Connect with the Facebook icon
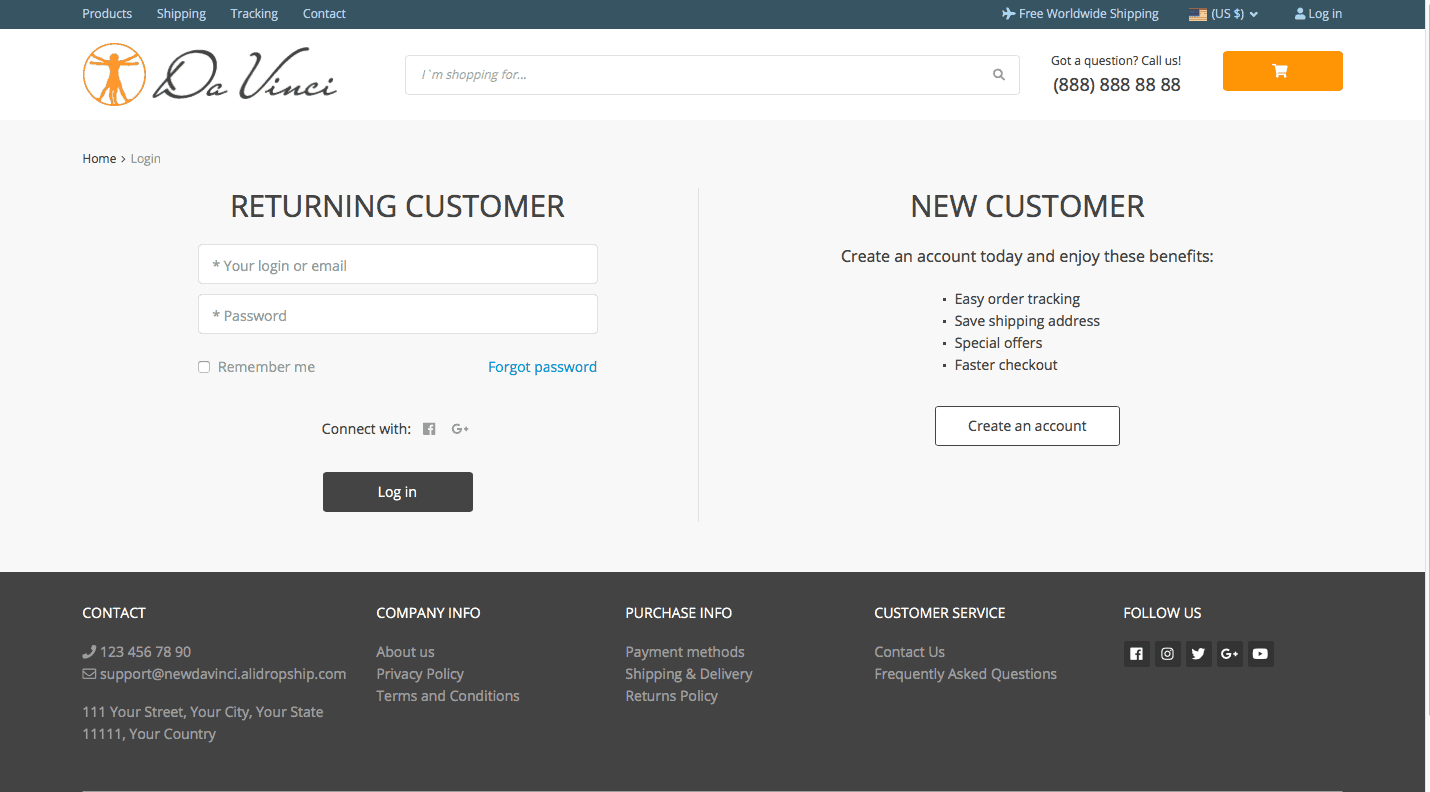 [429, 429]
